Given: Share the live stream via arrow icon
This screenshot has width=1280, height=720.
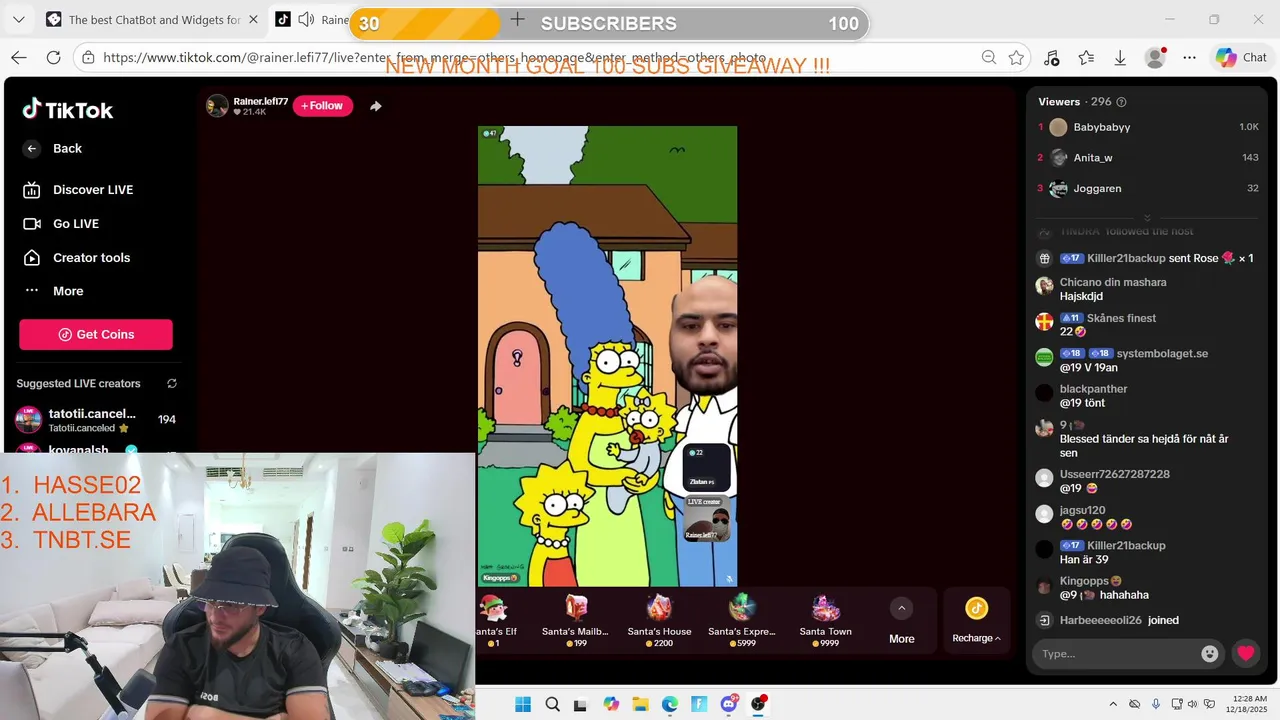Looking at the screenshot, I should 376,106.
